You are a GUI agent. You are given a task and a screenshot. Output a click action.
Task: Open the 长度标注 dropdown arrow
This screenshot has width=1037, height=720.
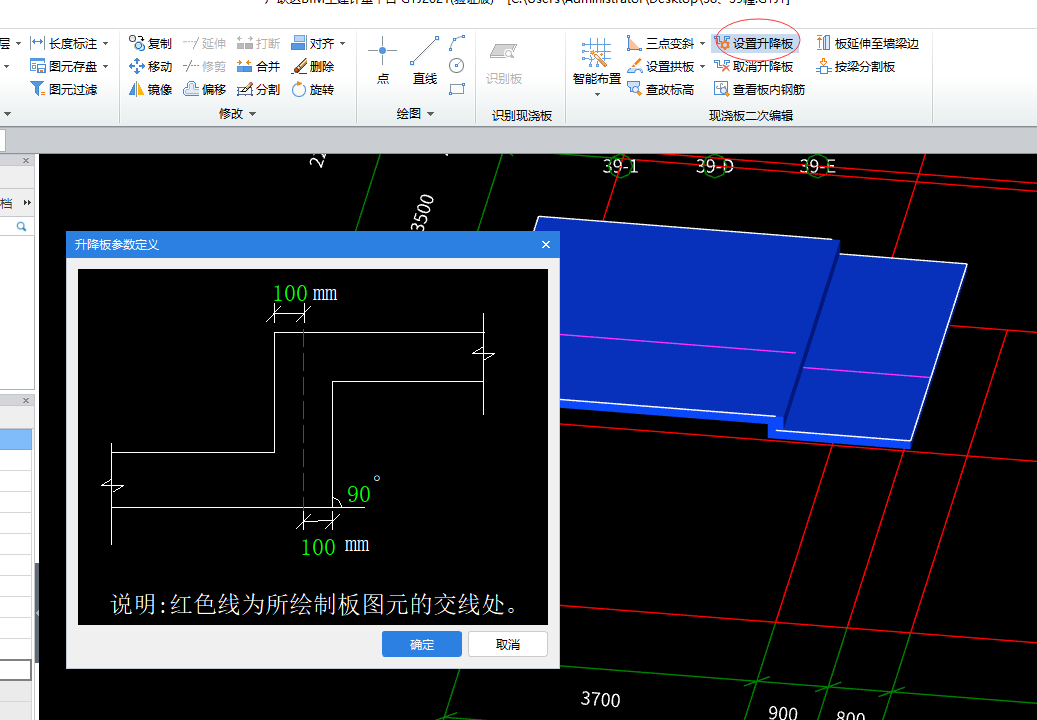point(105,44)
